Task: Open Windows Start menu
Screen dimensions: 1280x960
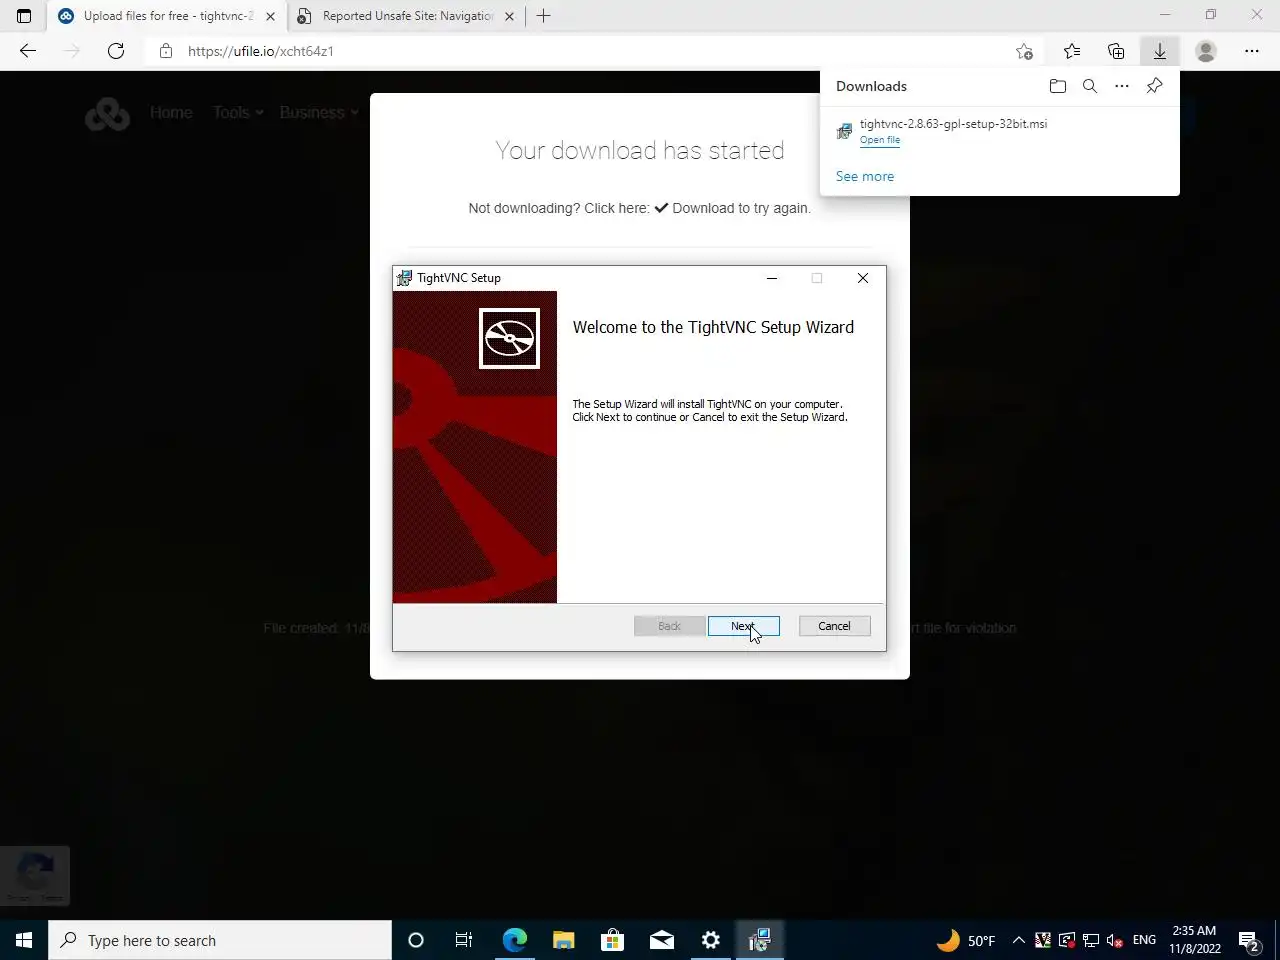Action: click(24, 940)
